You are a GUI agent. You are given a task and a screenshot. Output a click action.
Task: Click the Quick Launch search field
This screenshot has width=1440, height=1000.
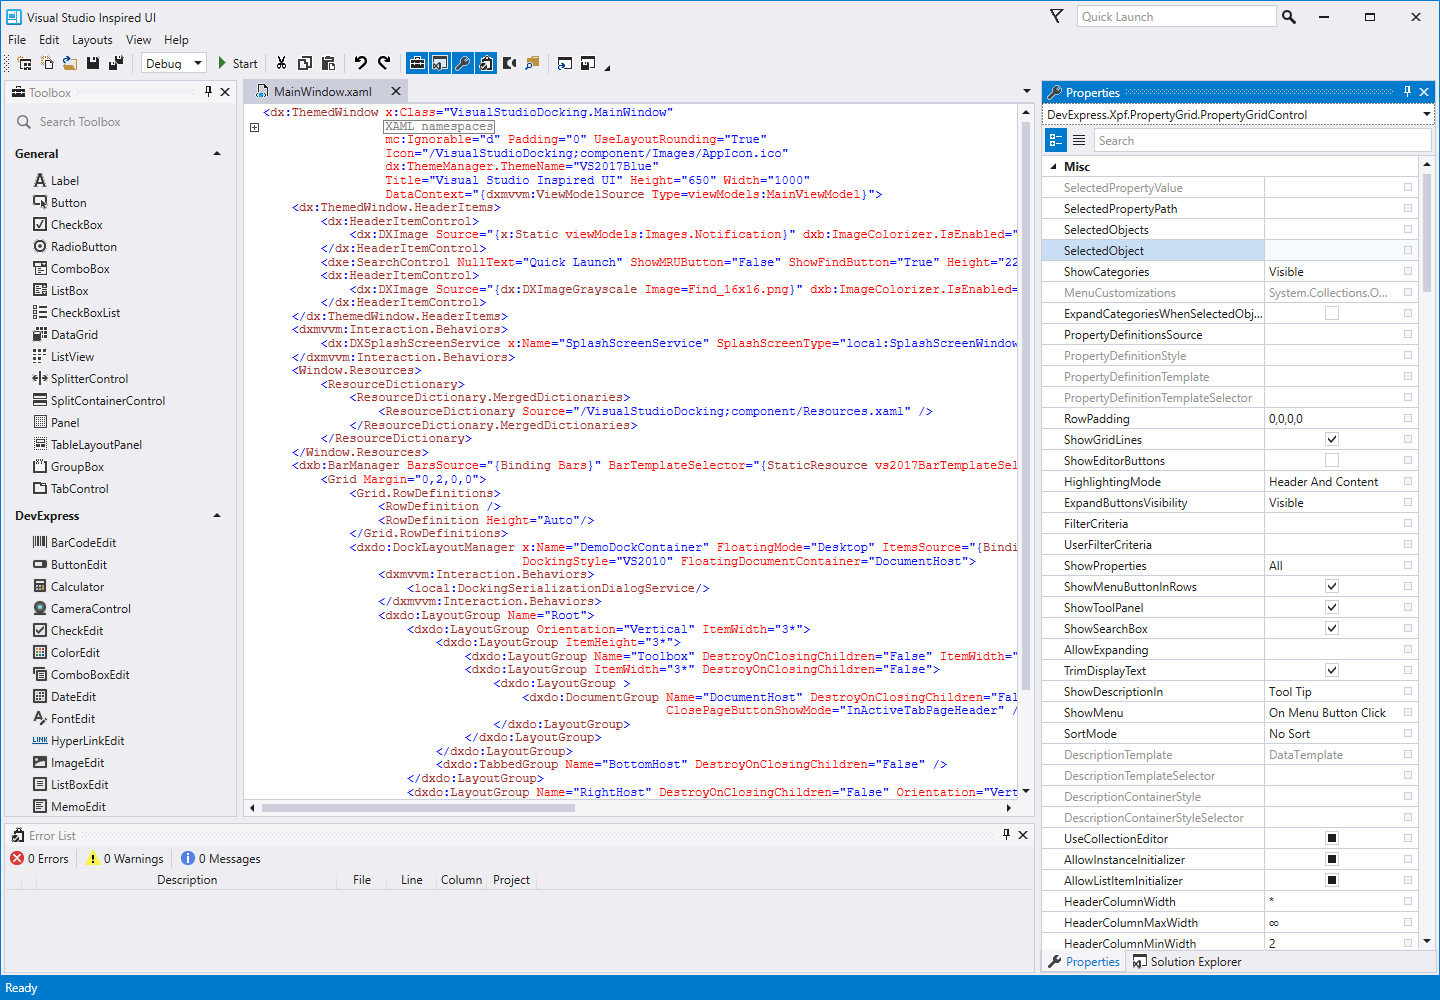[x=1177, y=17]
